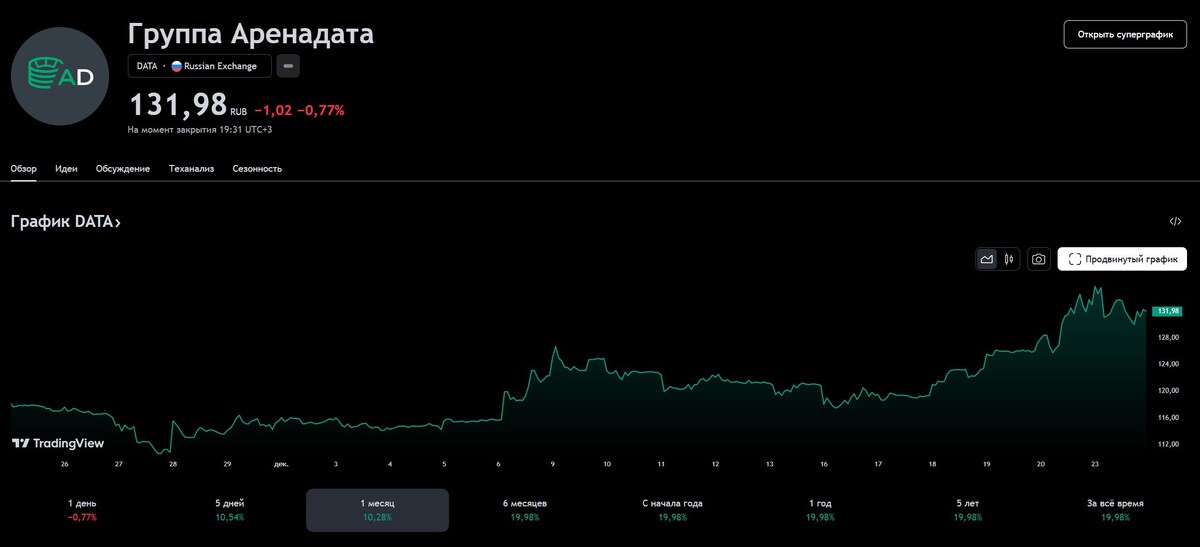This screenshot has height=547, width=1200.
Task: Select the С начала года range
Action: point(674,510)
